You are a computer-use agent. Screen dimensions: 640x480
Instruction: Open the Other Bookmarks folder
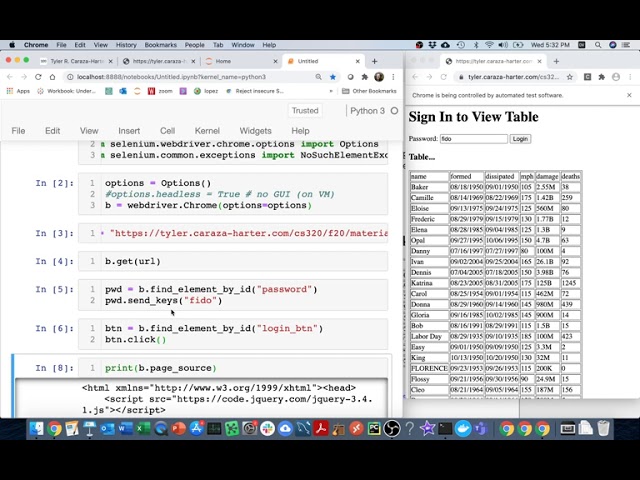369,91
